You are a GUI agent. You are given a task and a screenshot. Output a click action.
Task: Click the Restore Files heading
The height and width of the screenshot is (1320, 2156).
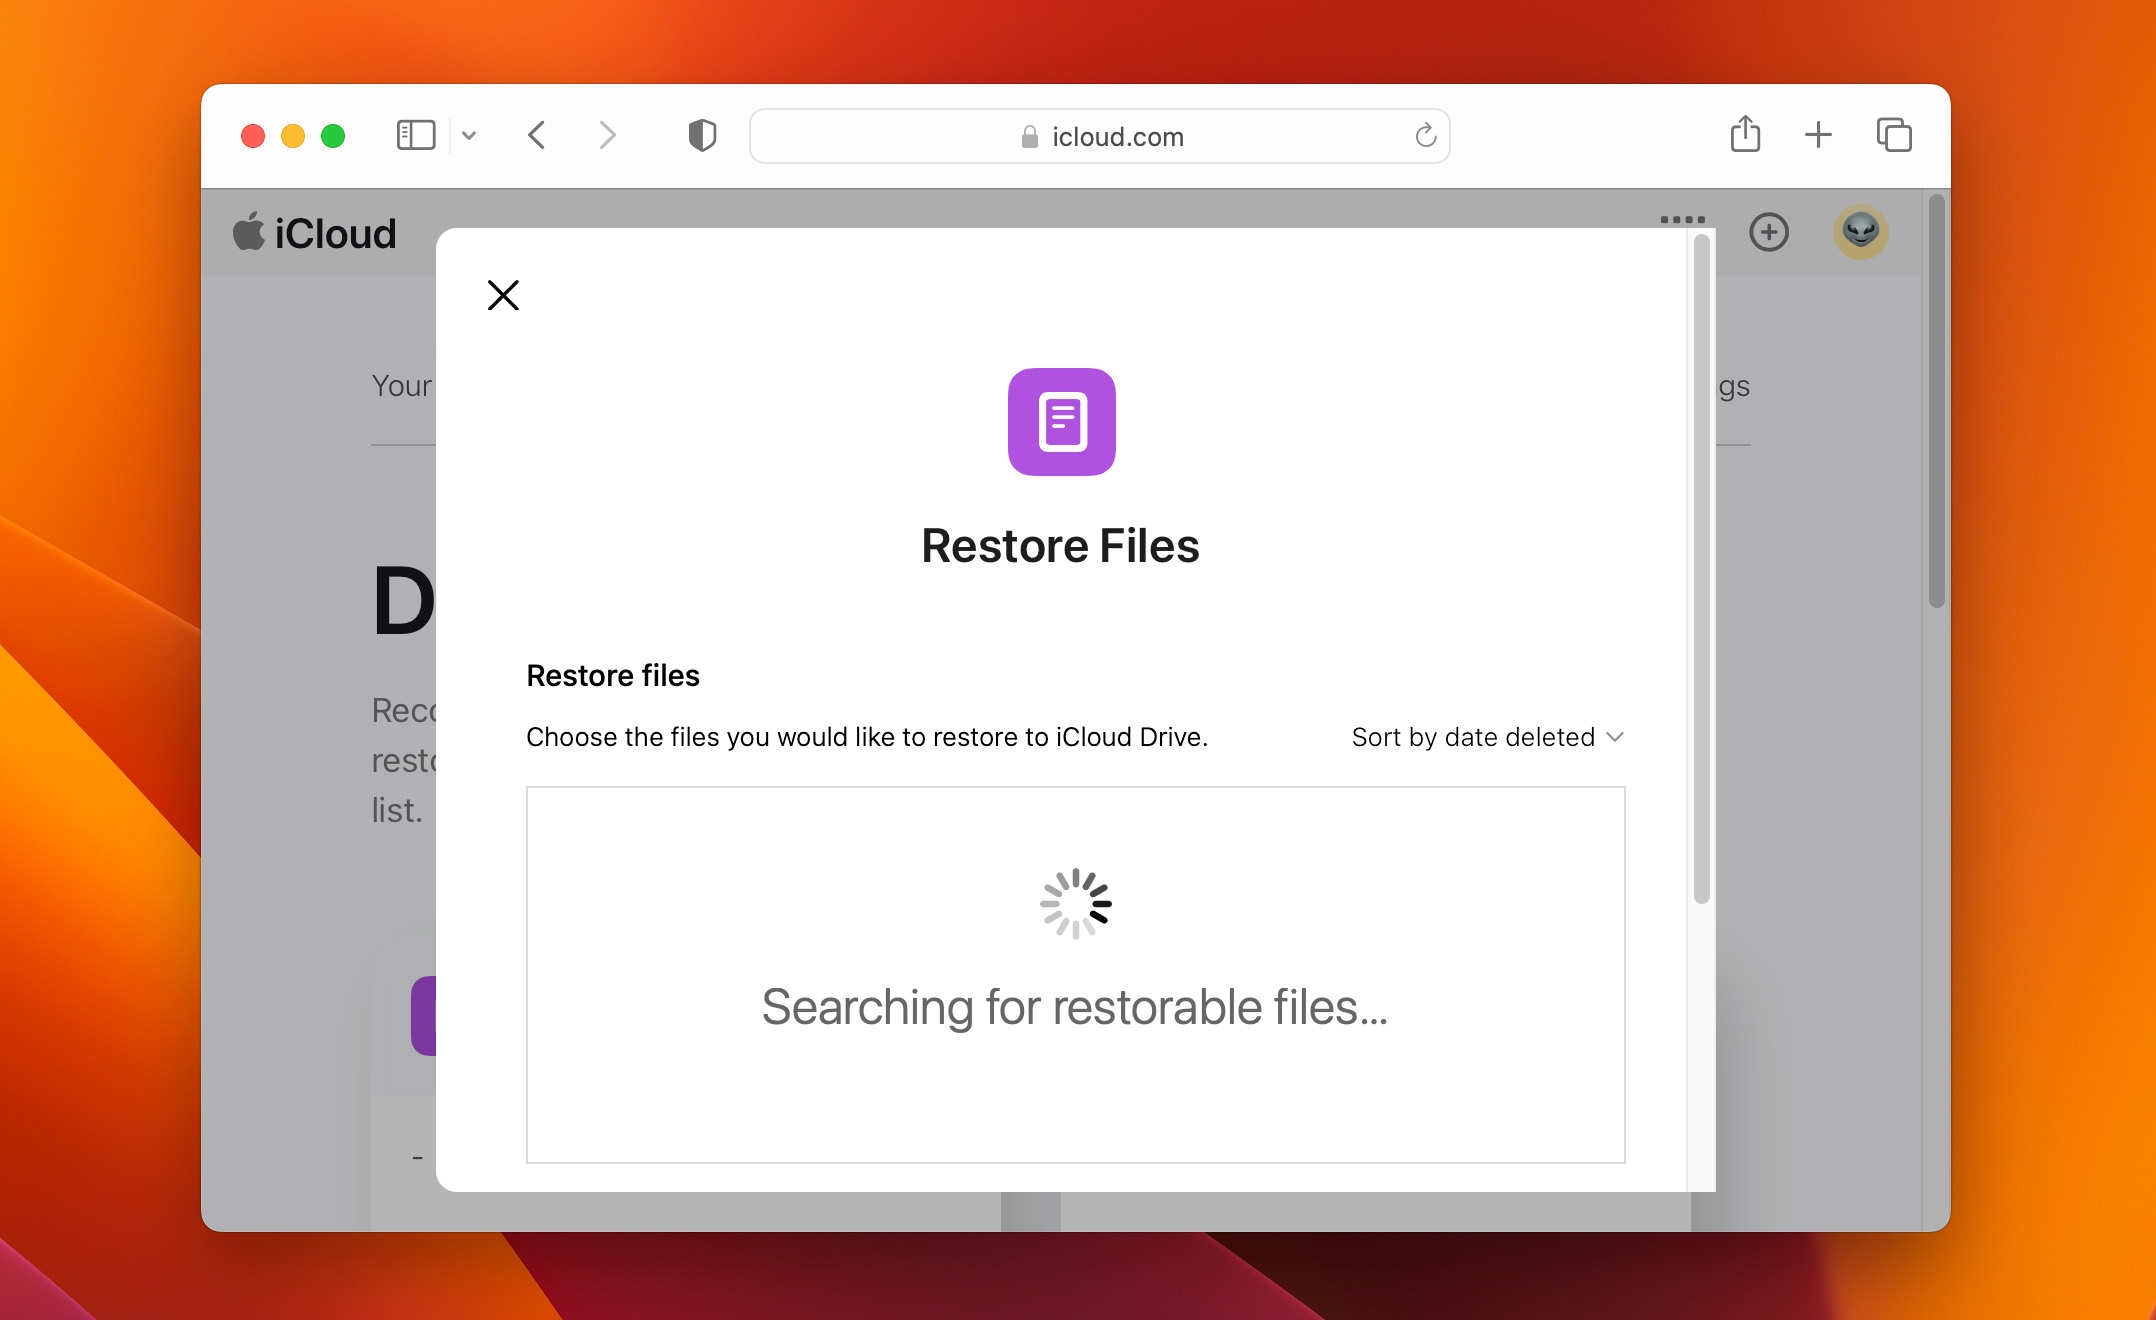pyautogui.click(x=1060, y=546)
